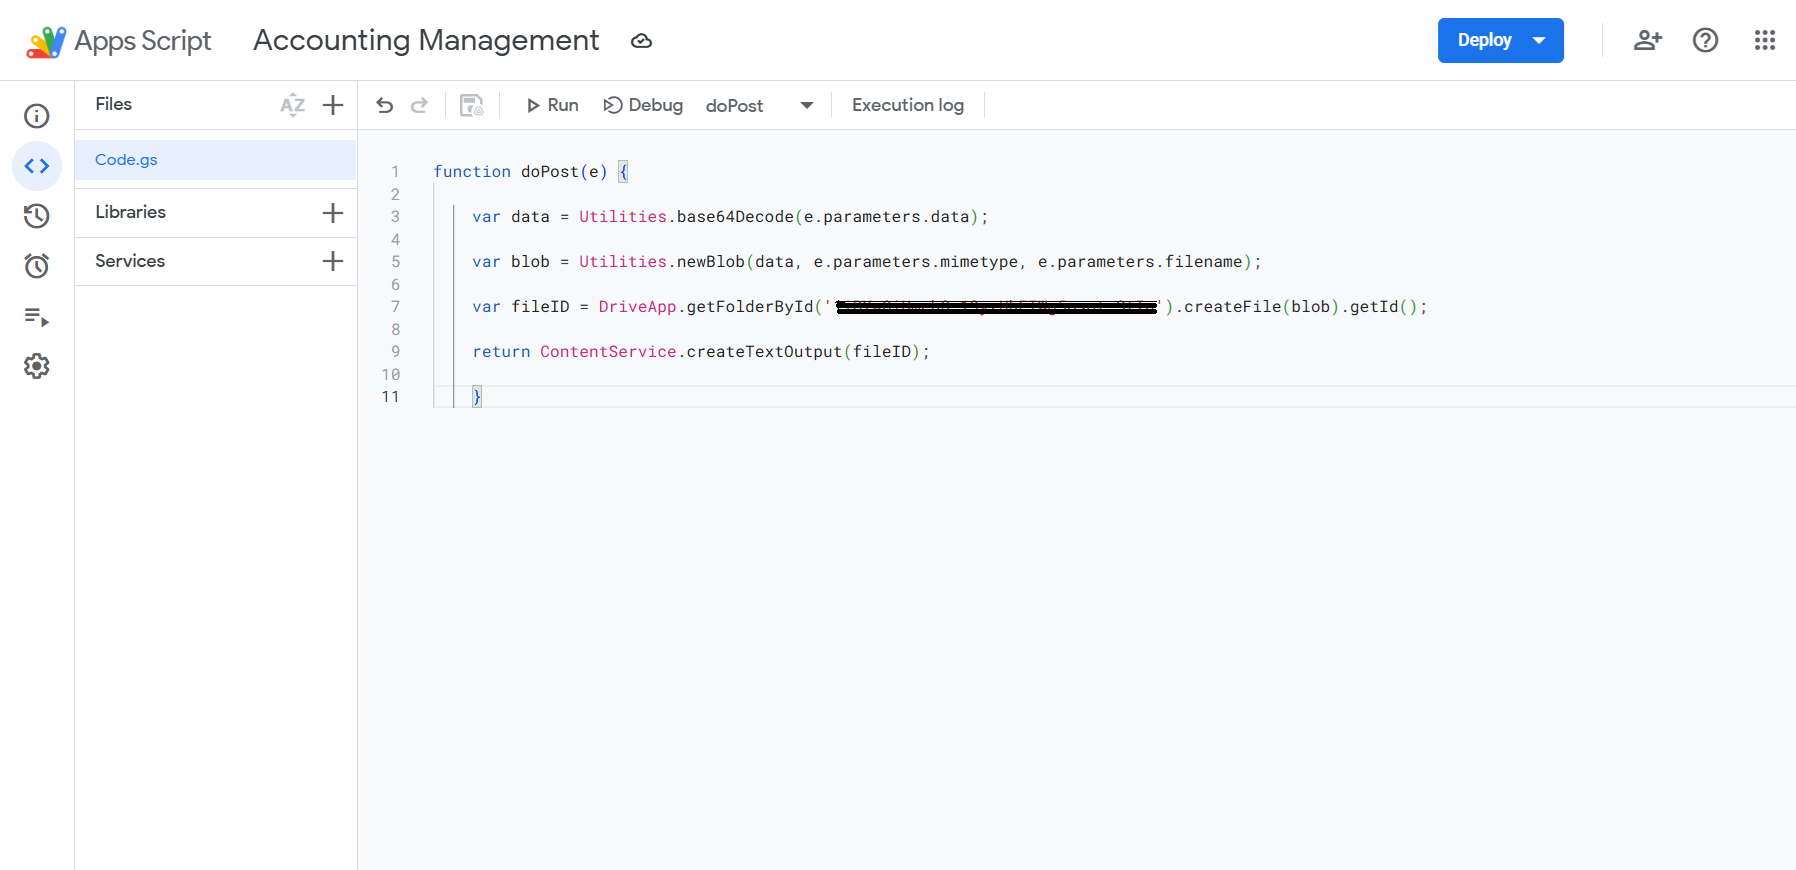Viewport: 1796px width, 870px height.
Task: Open Project Settings gear icon
Action: coord(37,366)
